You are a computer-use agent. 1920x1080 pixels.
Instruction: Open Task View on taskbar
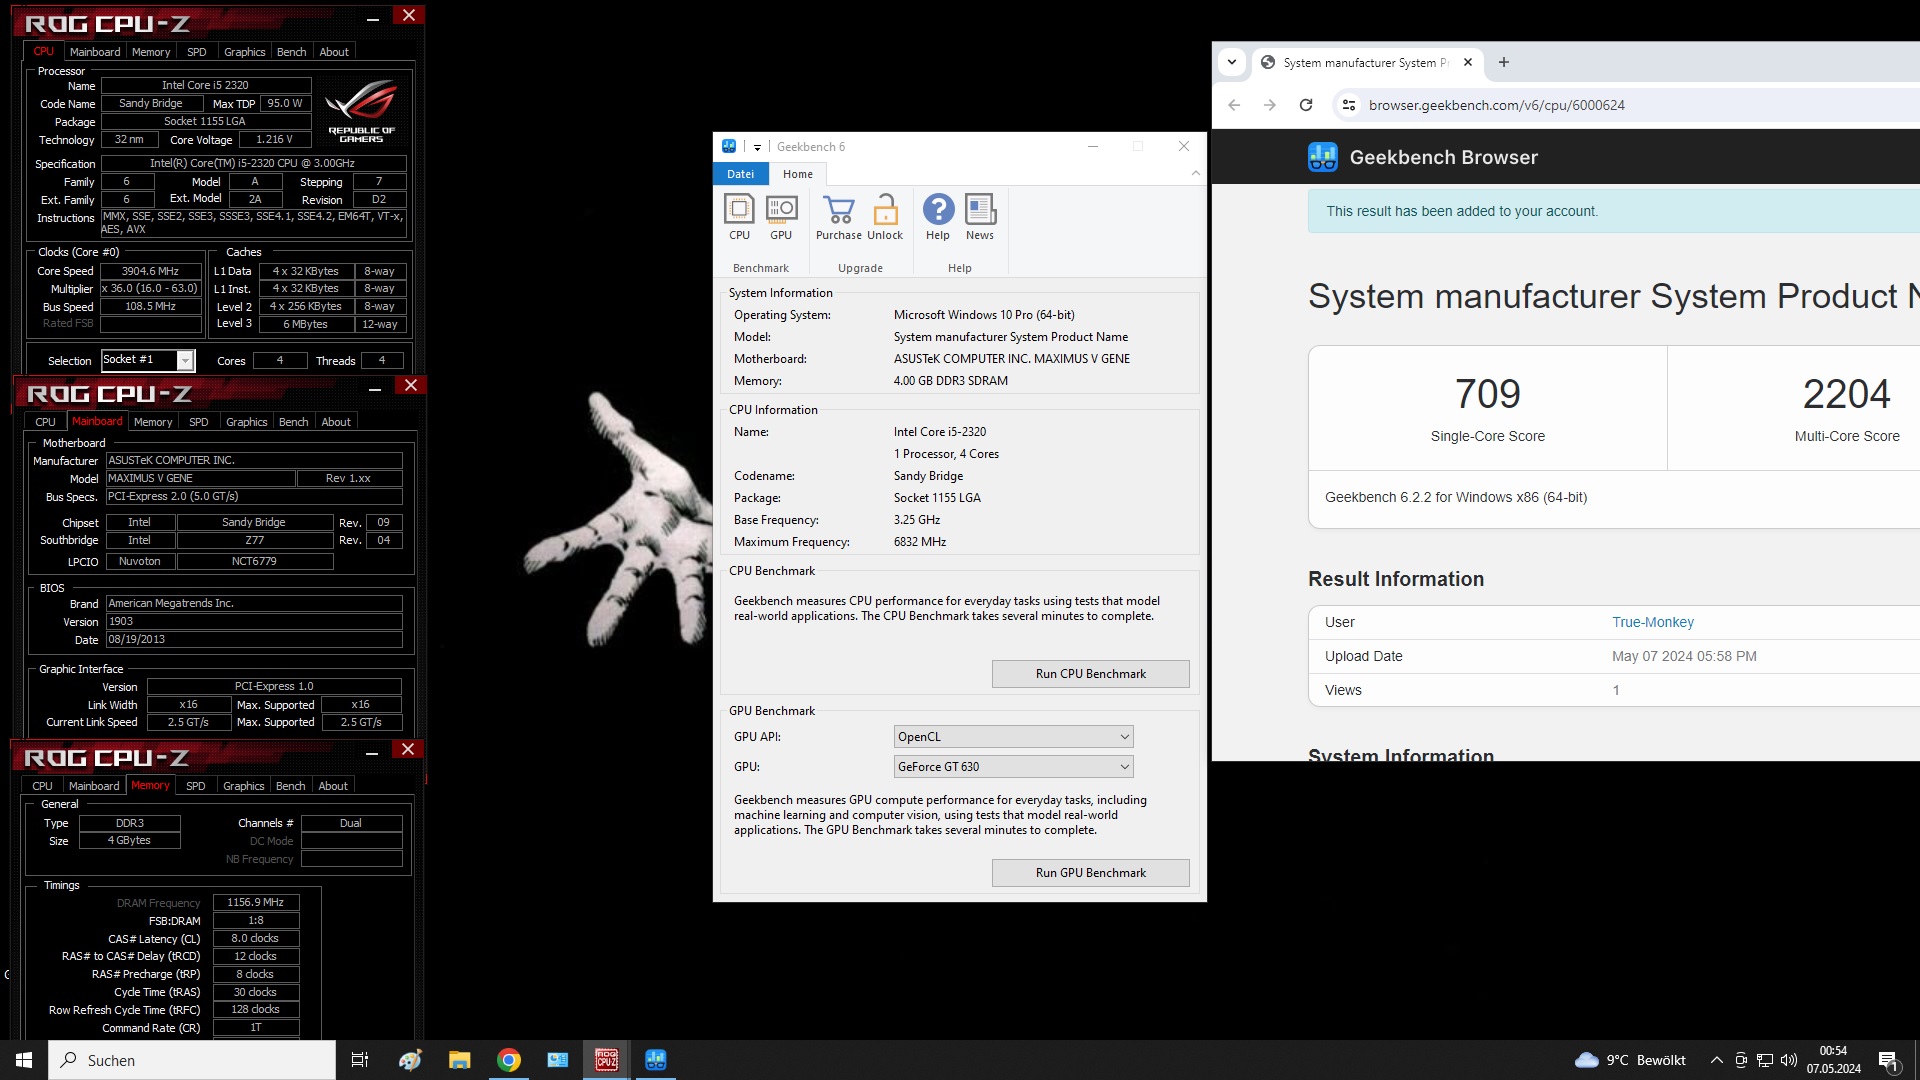[x=360, y=1060]
